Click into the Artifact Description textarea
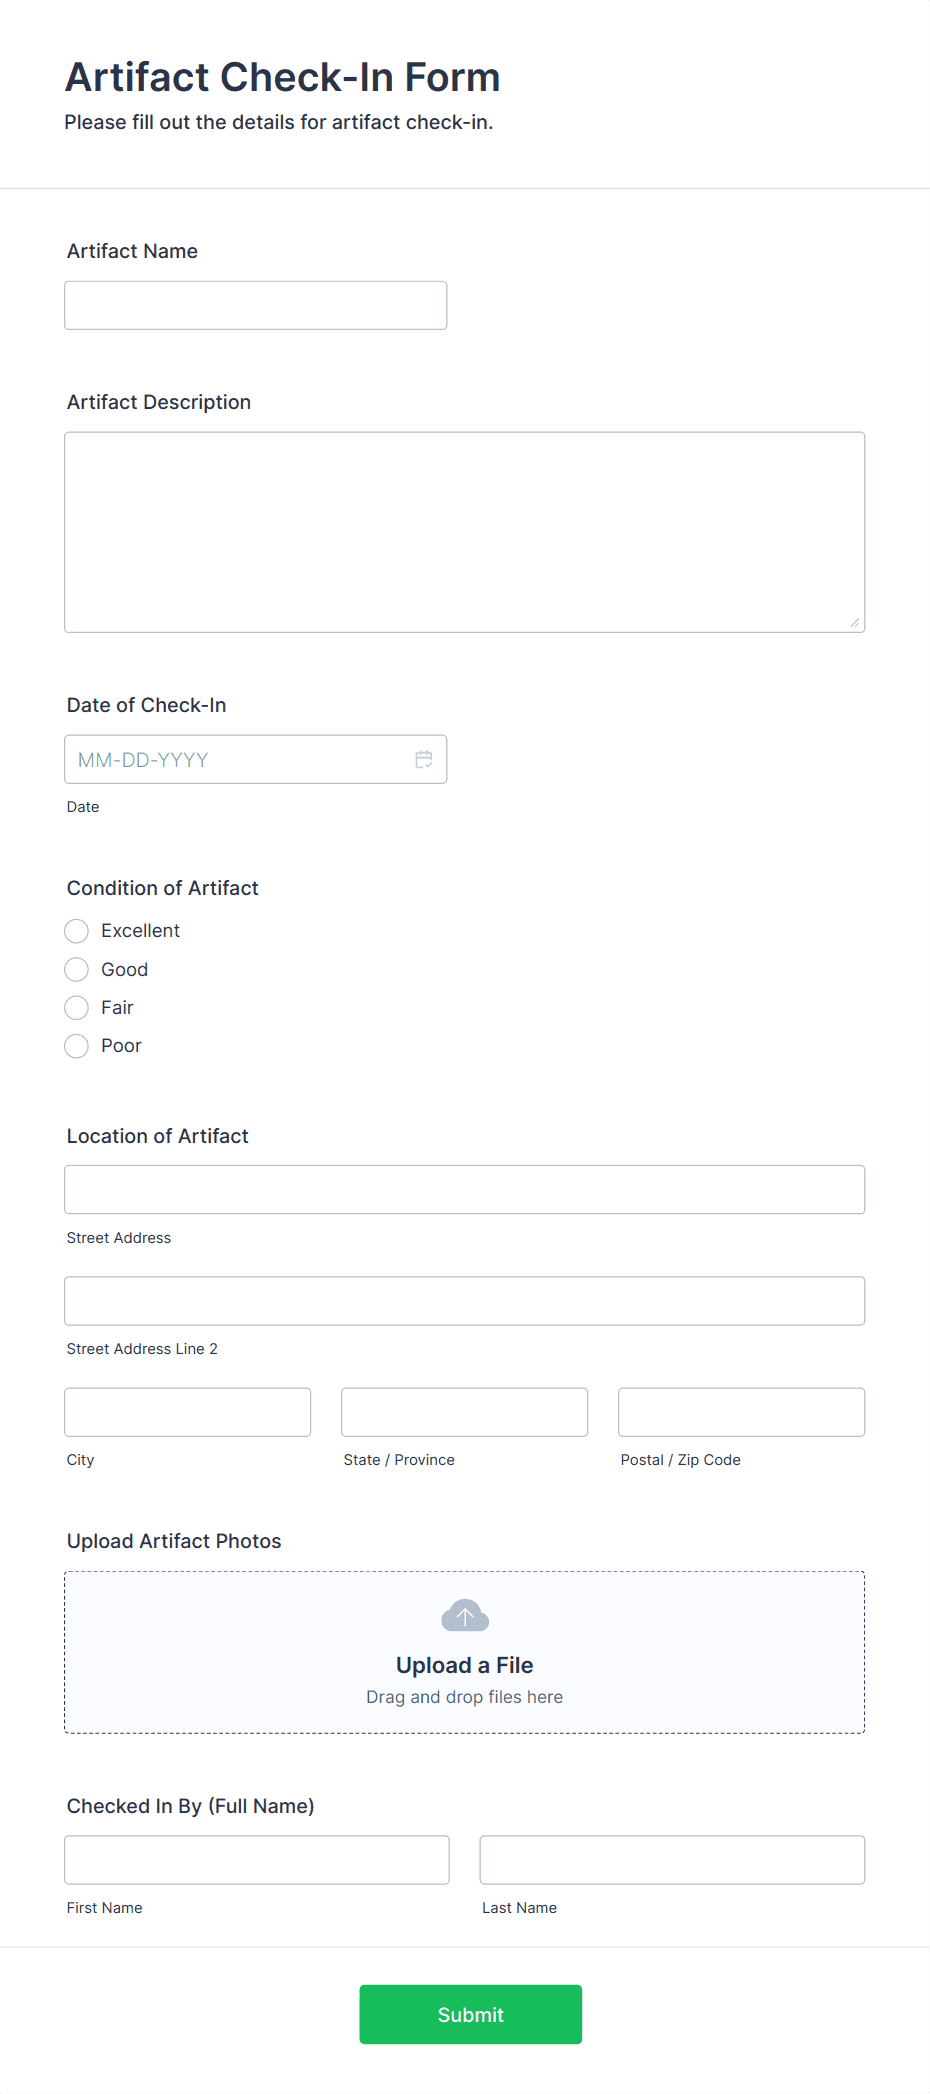 pos(465,532)
